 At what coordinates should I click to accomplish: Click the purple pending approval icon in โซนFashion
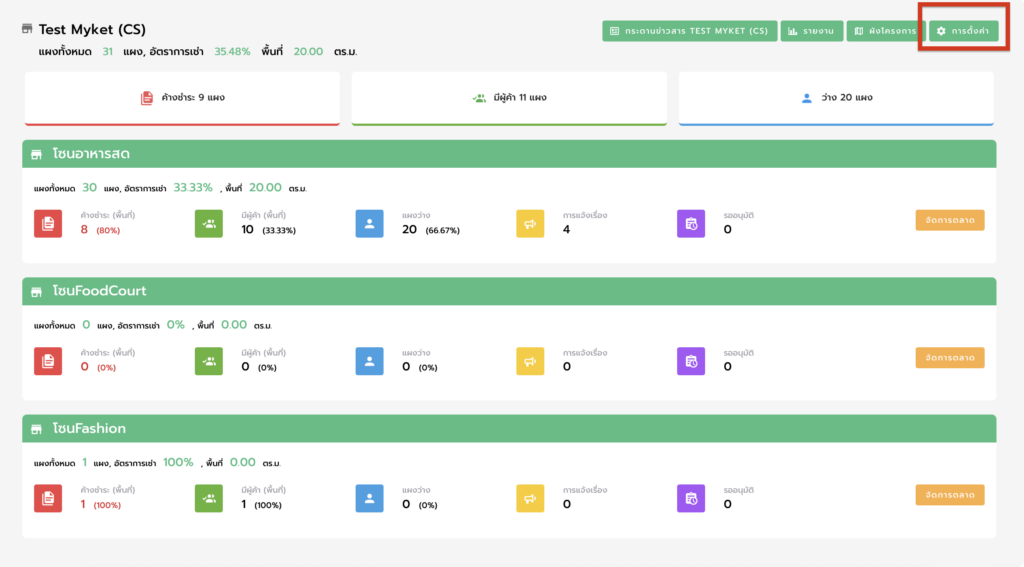pos(691,498)
